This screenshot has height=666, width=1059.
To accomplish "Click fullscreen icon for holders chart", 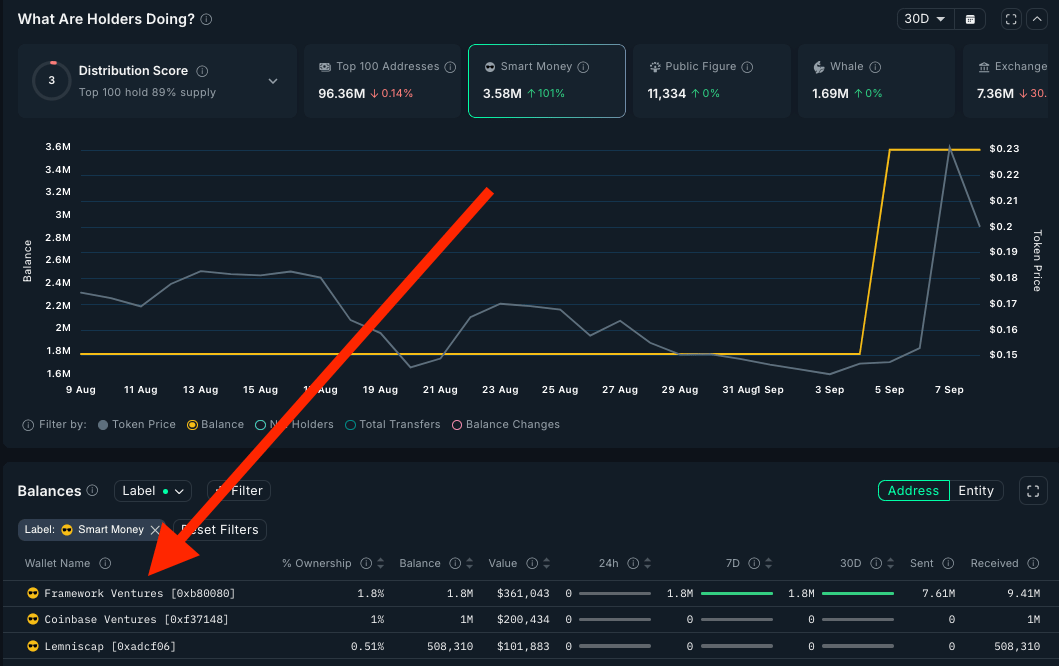I will [x=1011, y=19].
